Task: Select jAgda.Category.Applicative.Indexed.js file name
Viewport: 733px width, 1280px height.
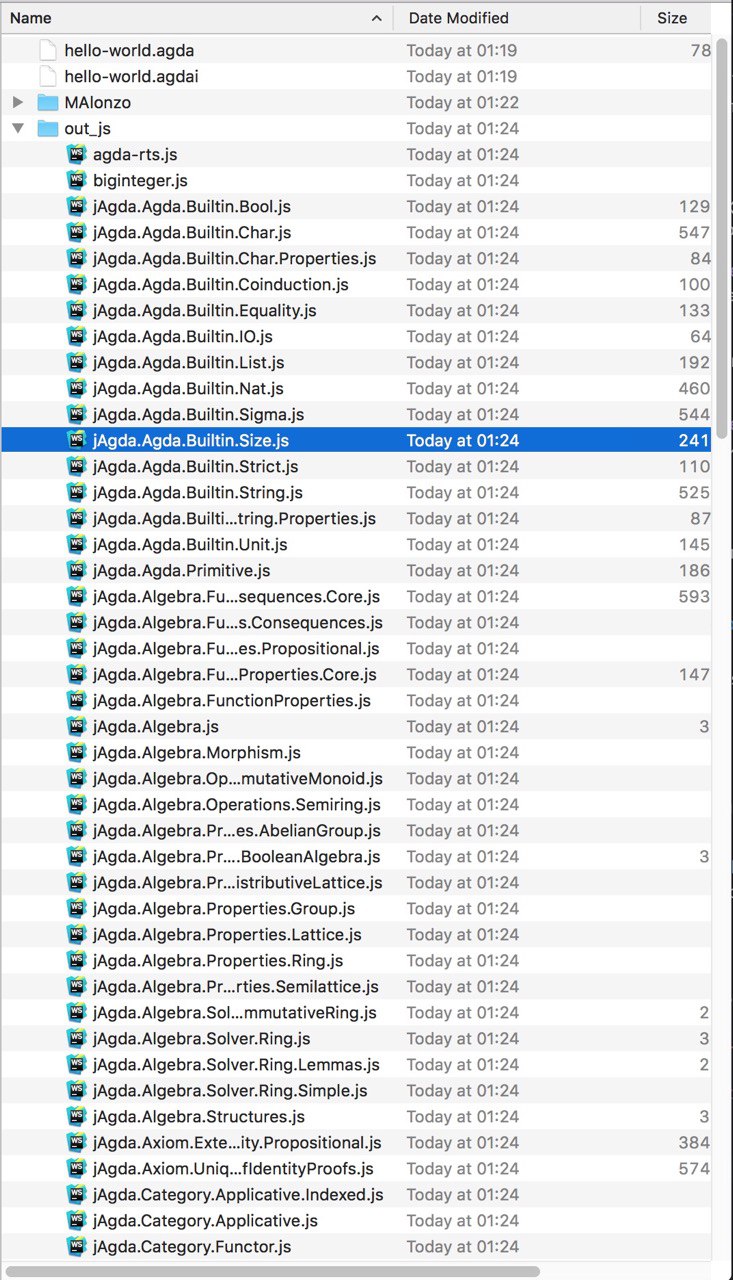Action: [237, 1194]
